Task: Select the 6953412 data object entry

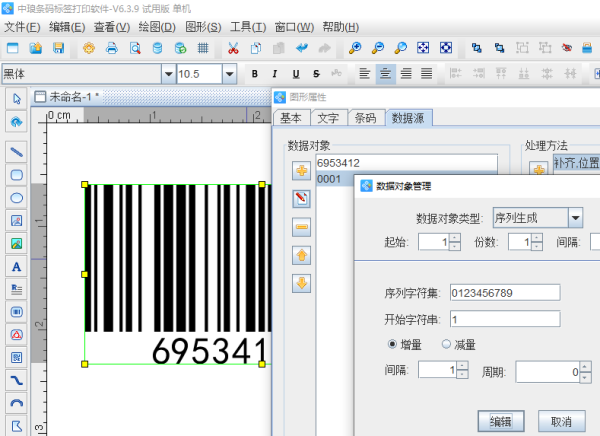Action: (405, 162)
